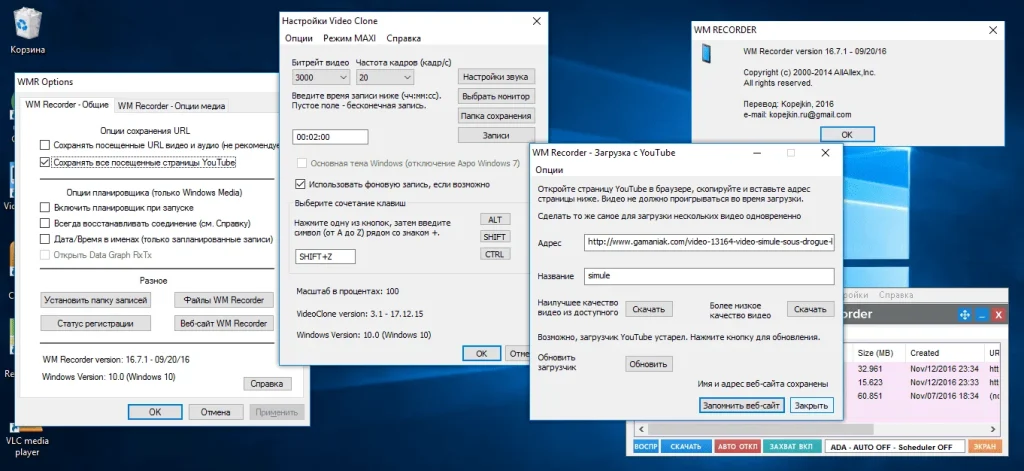
Task: Click the blue move-window icon in WM Recorder
Action: pos(963,315)
